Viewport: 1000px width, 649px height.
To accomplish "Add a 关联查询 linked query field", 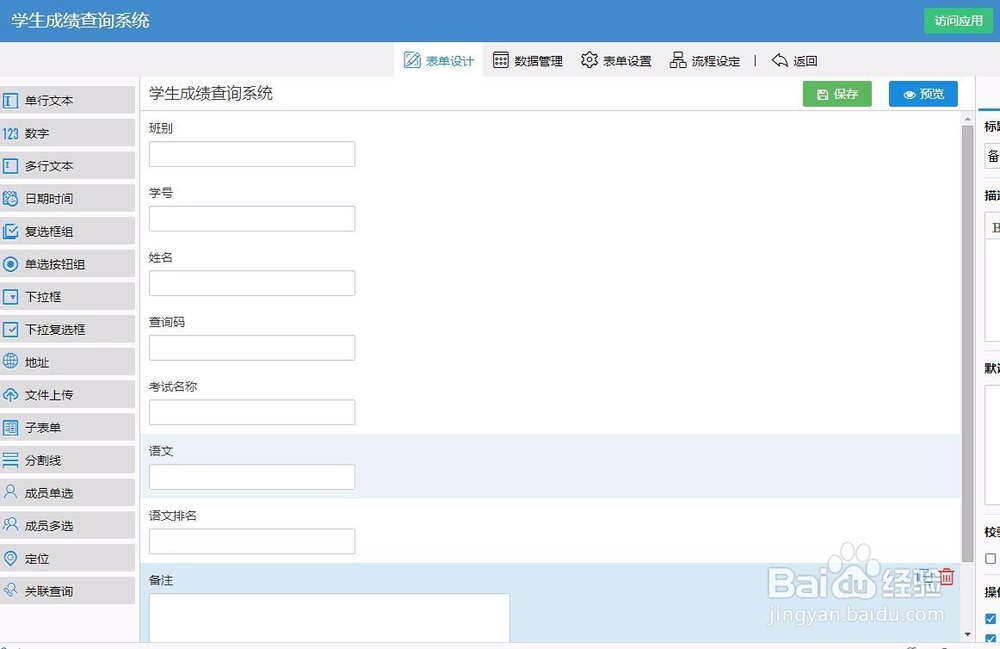I will coord(67,592).
